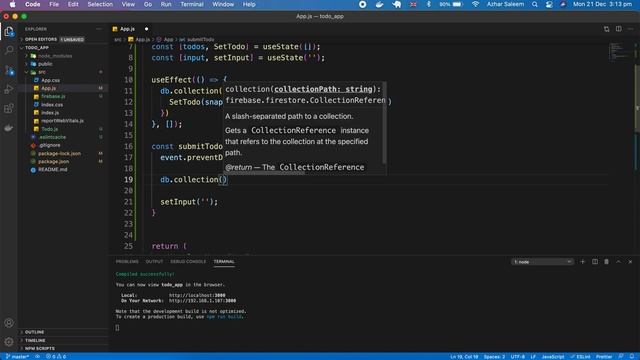The height and width of the screenshot is (360, 640).
Task: Click the JavaScript language mode in status bar
Action: tap(553, 357)
